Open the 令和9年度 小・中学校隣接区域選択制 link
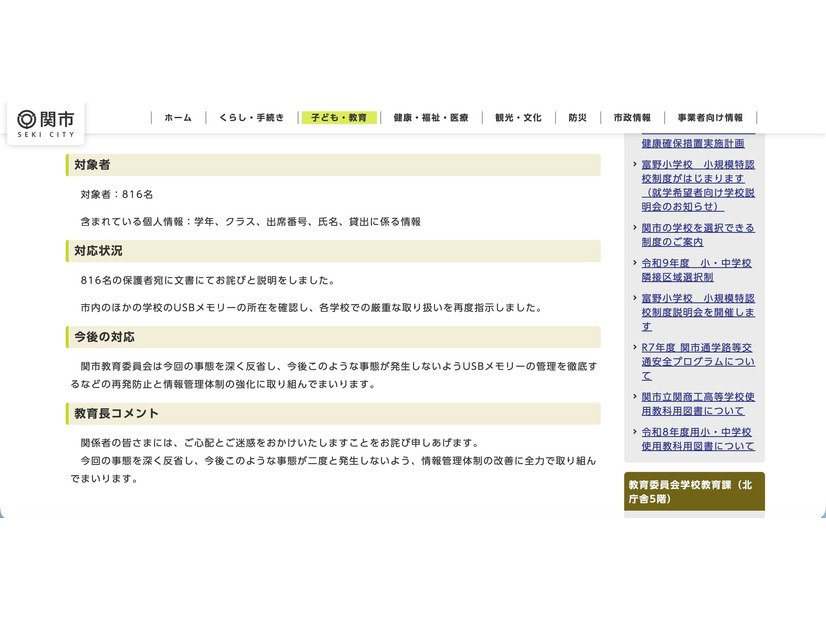 696,270
